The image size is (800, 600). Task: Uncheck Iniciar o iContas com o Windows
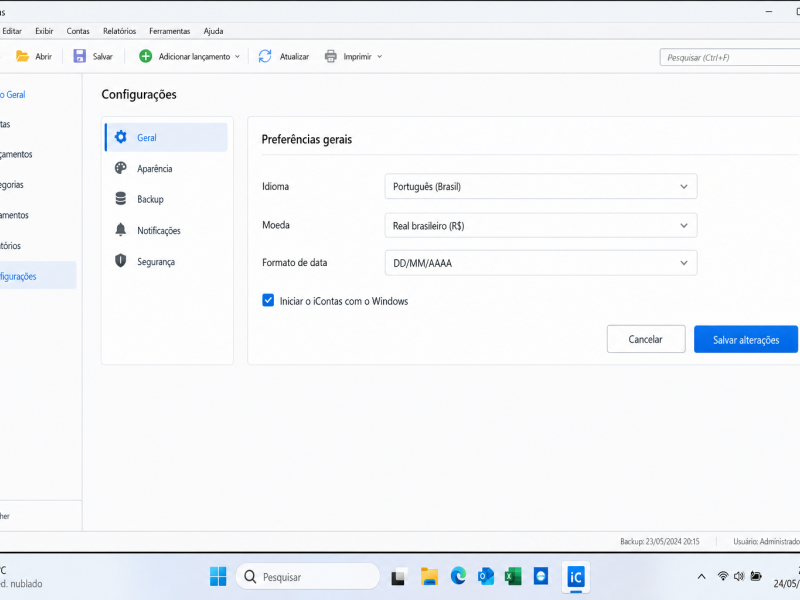point(268,301)
